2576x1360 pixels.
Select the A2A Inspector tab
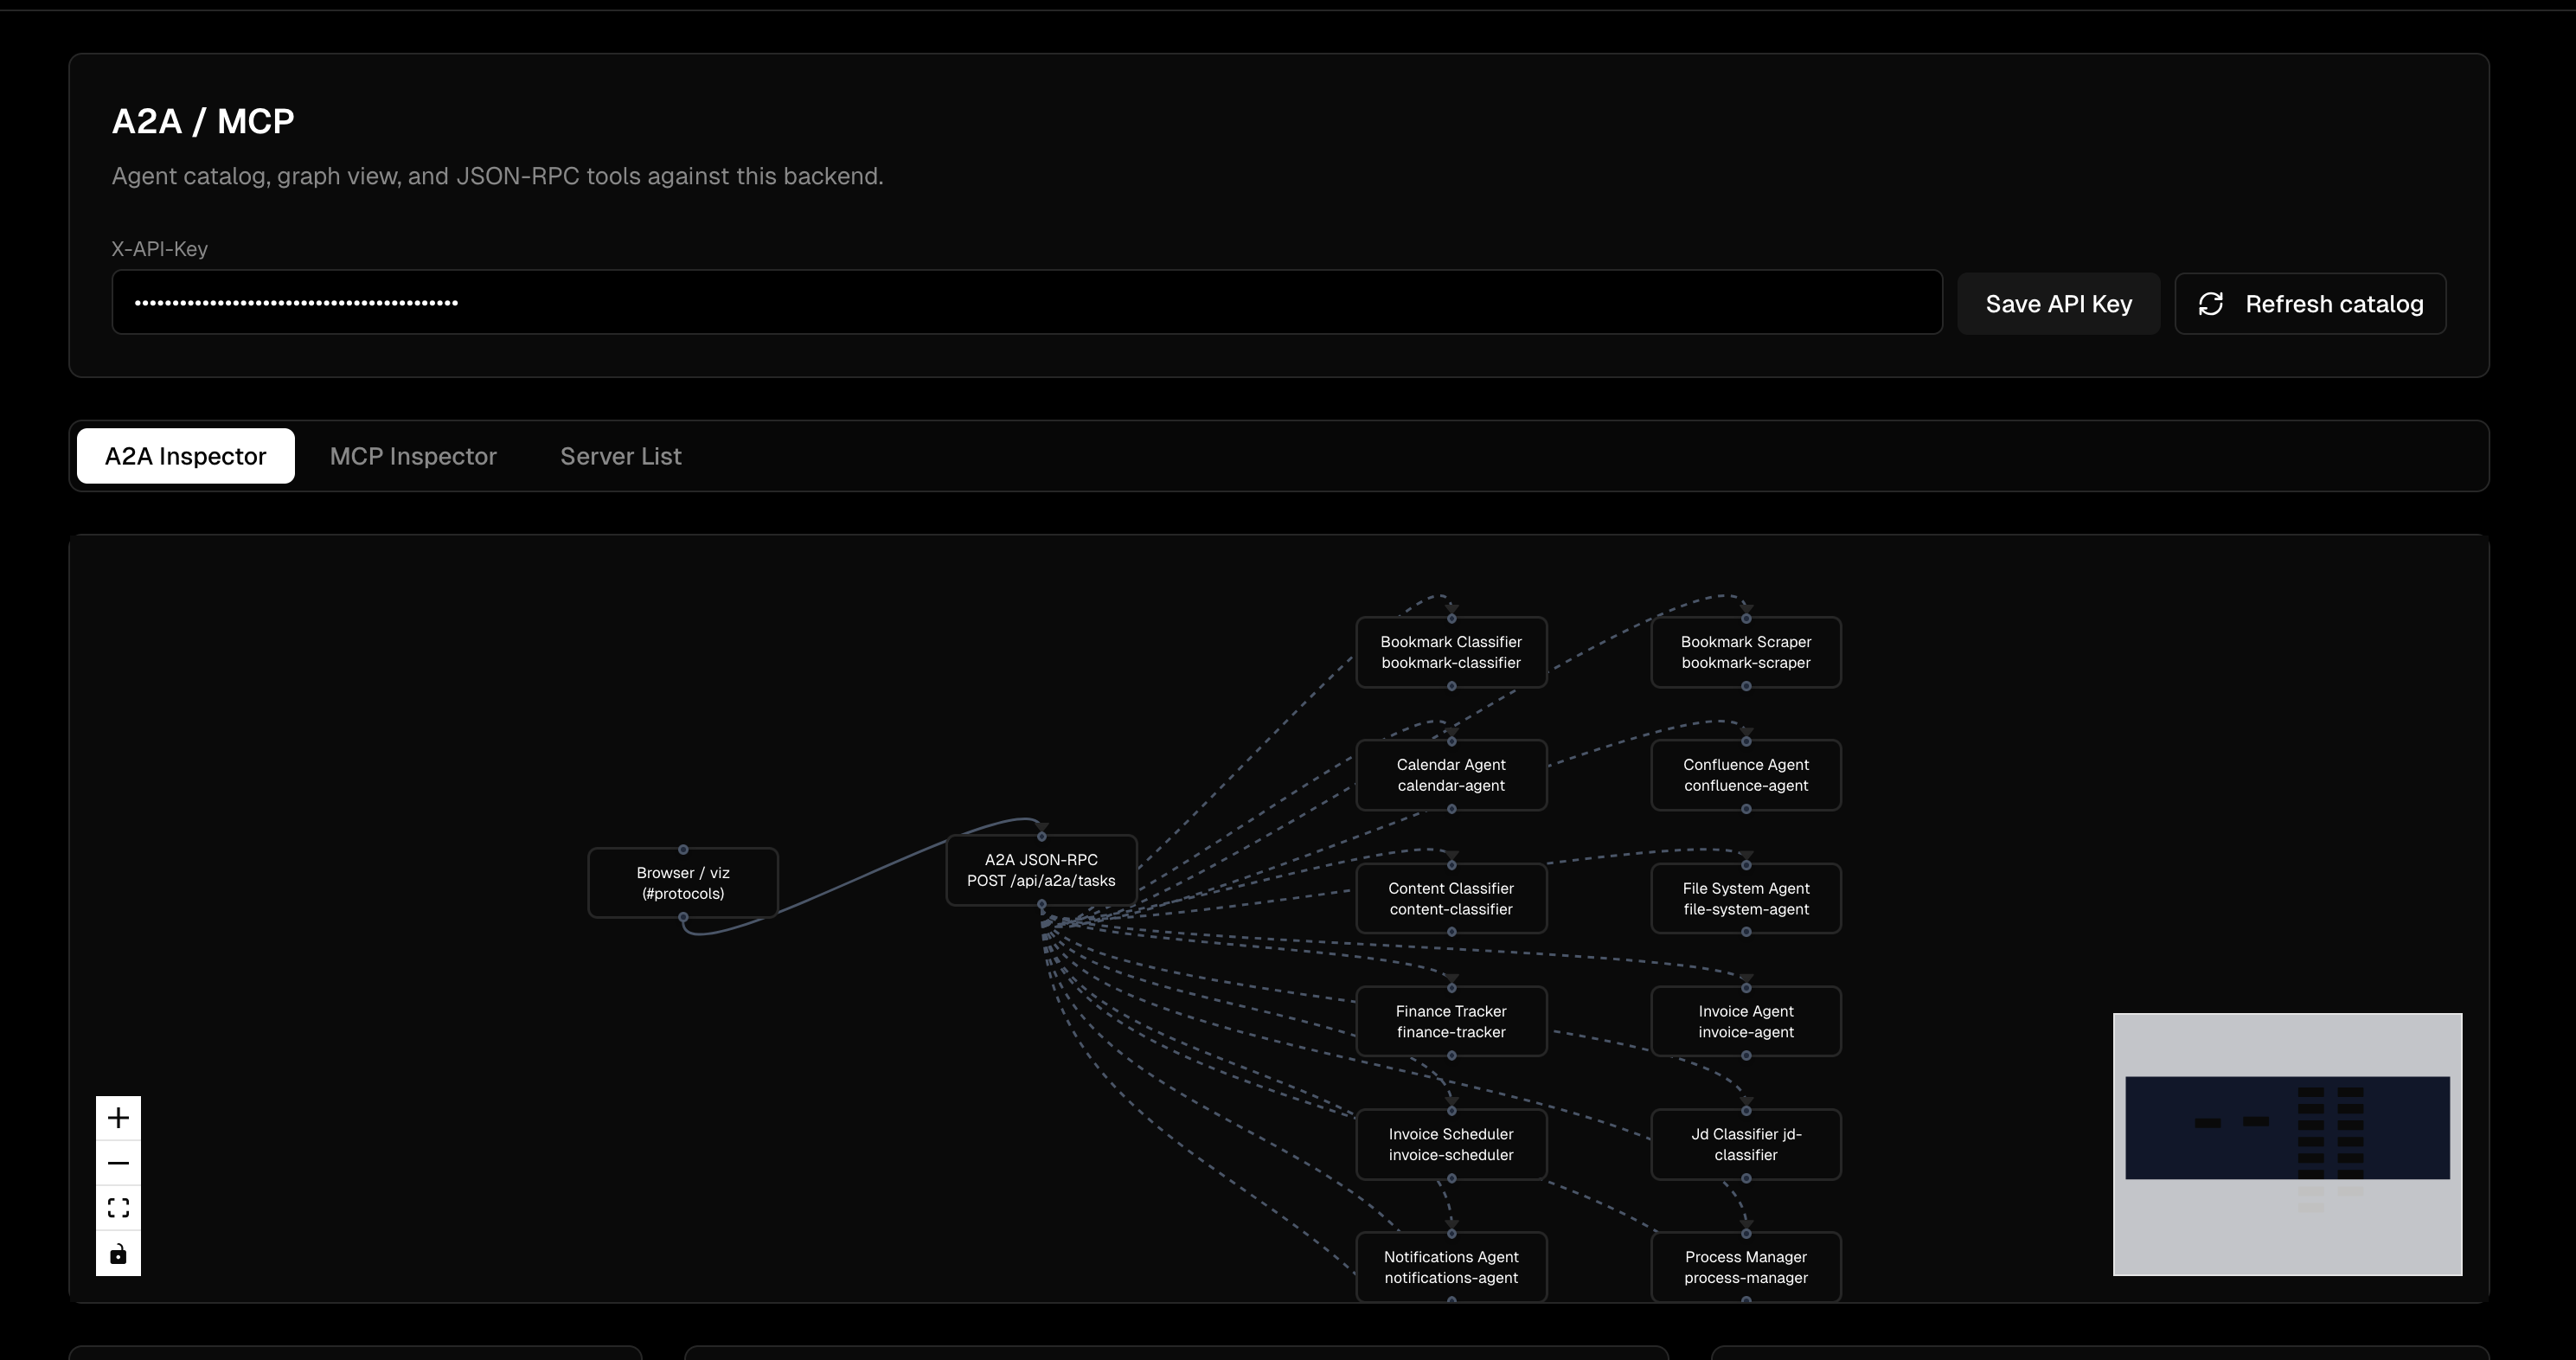click(x=185, y=456)
